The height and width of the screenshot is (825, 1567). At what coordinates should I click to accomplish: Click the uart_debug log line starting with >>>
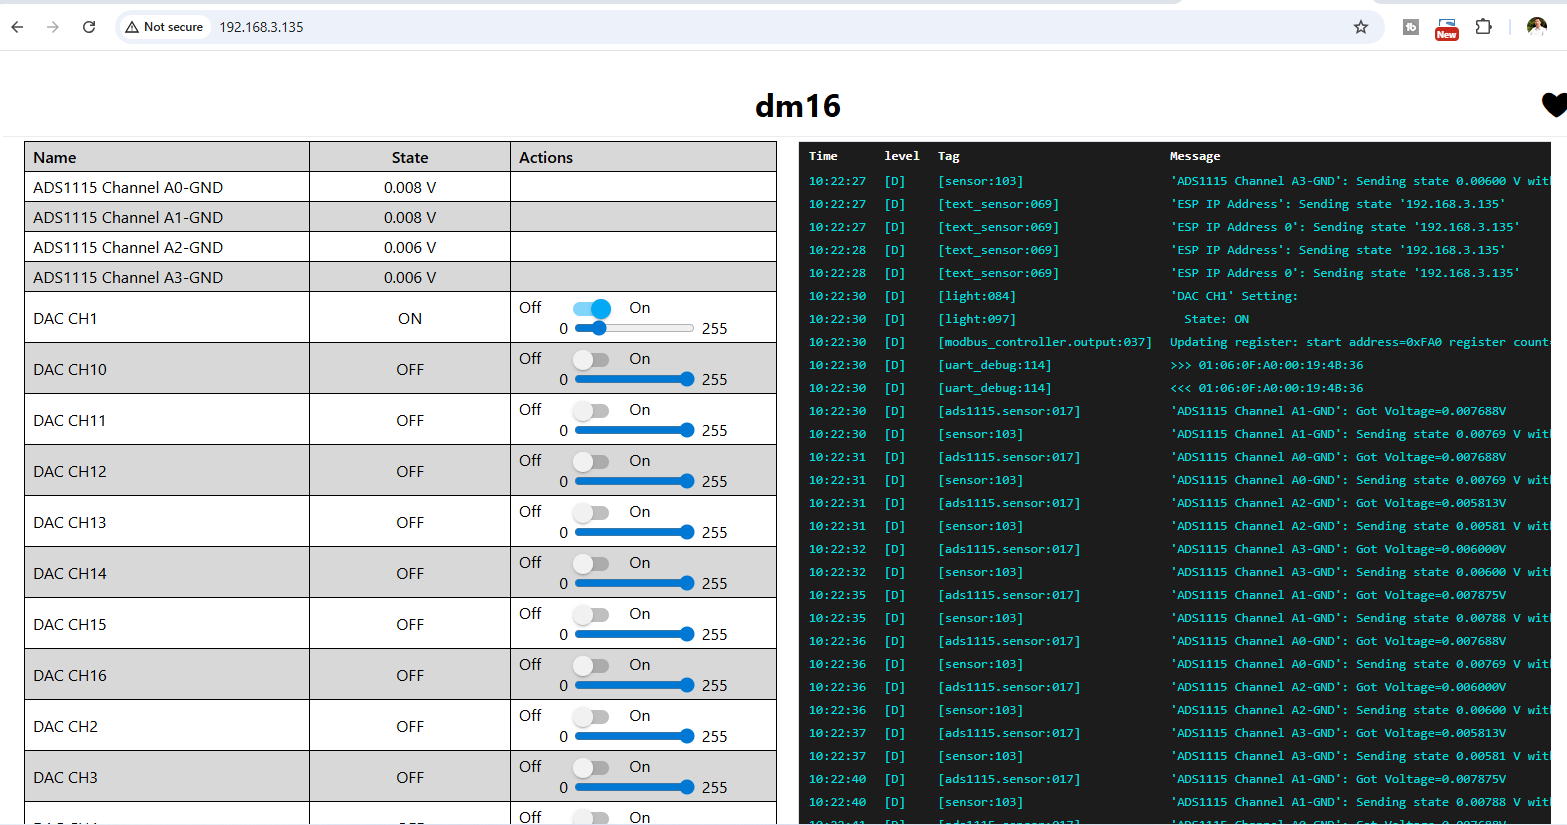(1266, 365)
